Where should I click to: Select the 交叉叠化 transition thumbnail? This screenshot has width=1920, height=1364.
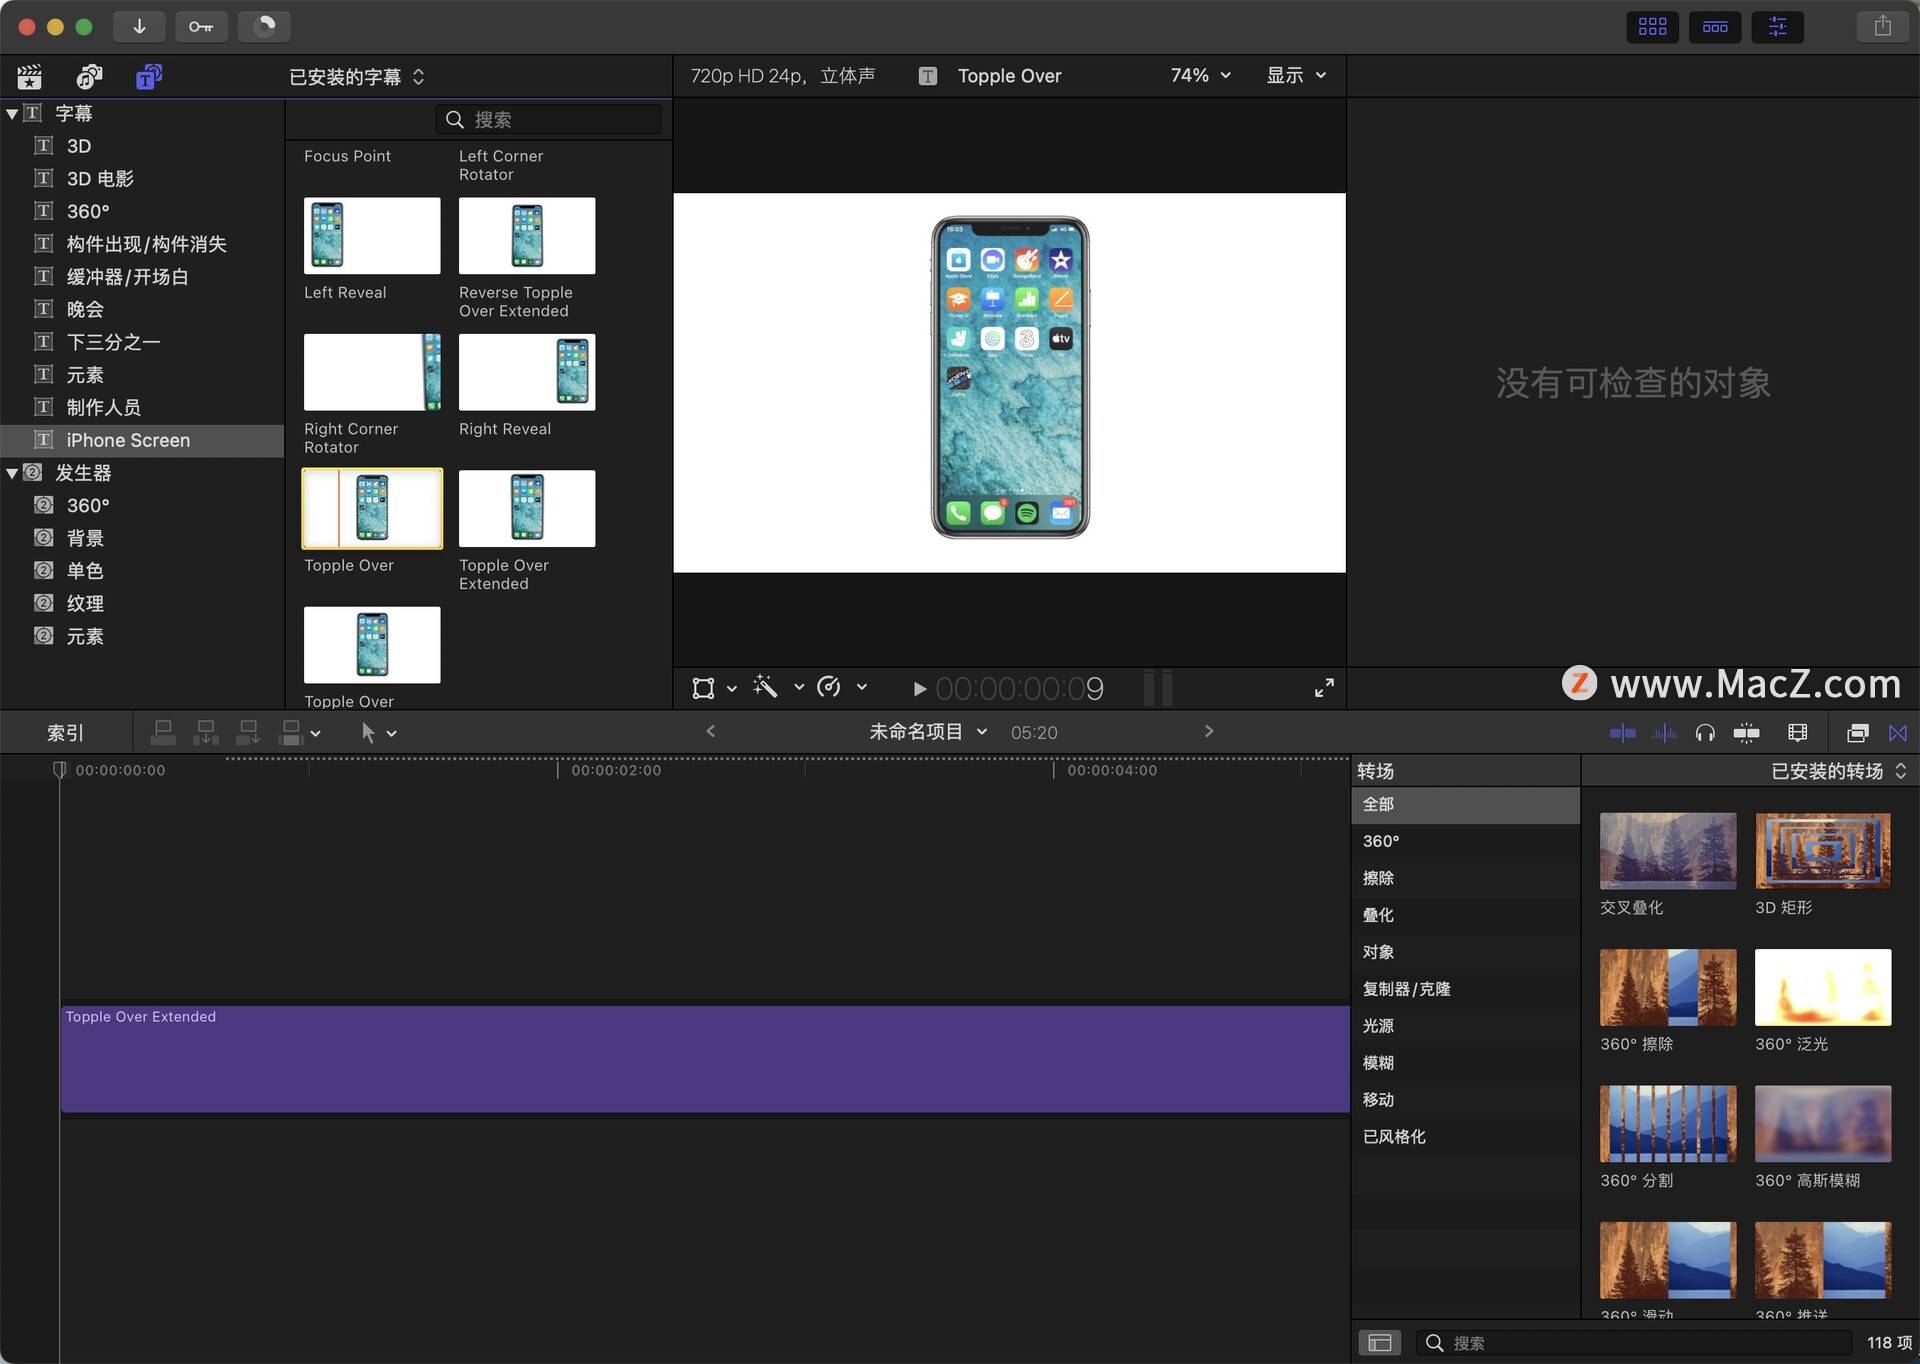click(x=1668, y=851)
